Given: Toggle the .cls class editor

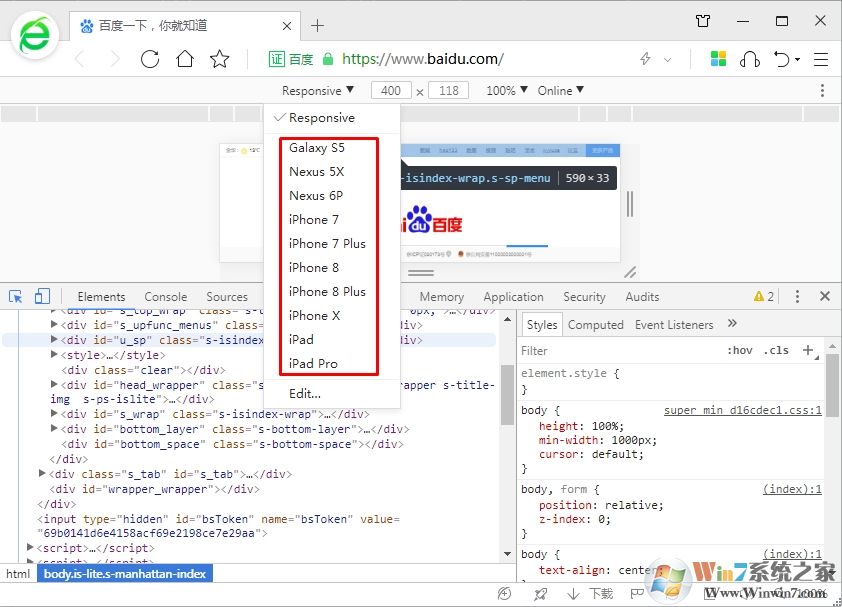Looking at the screenshot, I should coord(776,350).
